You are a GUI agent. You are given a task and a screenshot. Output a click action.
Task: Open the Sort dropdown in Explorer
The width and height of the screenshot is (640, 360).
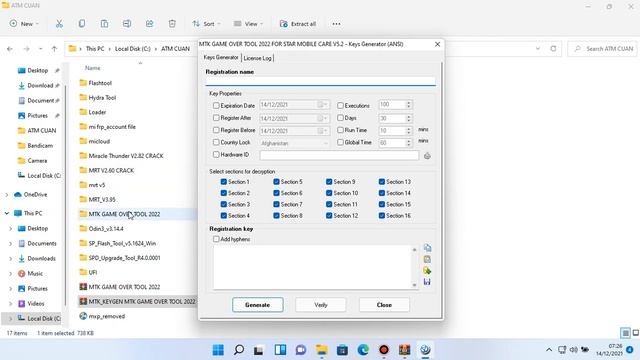(x=206, y=24)
